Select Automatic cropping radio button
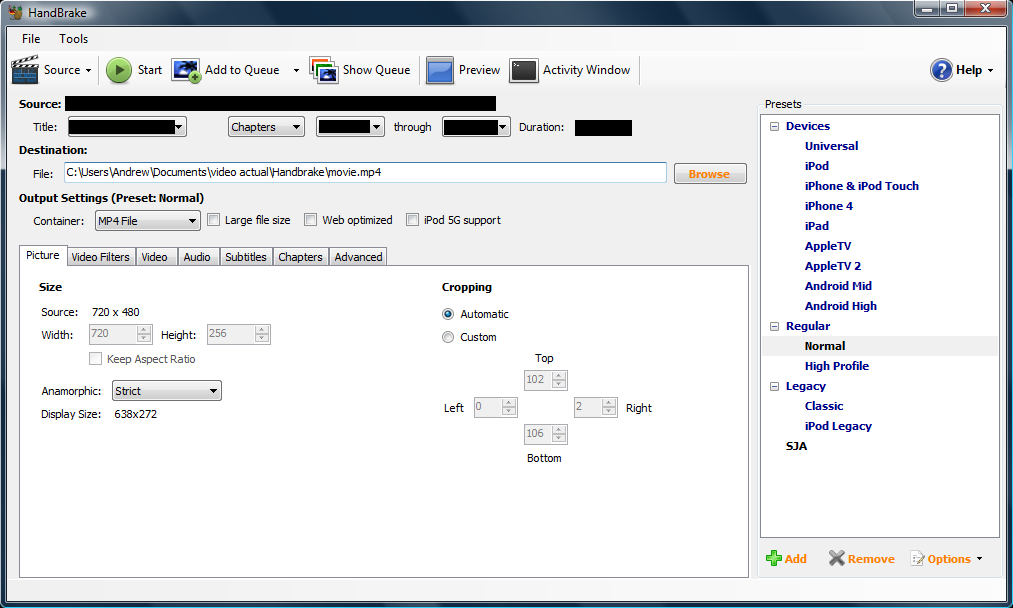The width and height of the screenshot is (1013, 608). (x=448, y=314)
